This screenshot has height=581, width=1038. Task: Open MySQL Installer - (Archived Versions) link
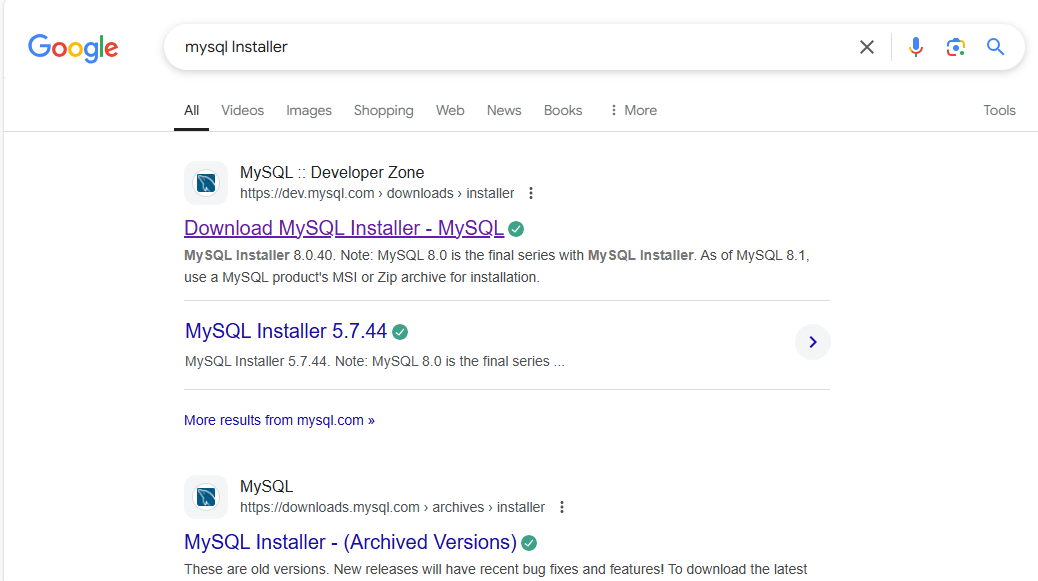pos(350,542)
